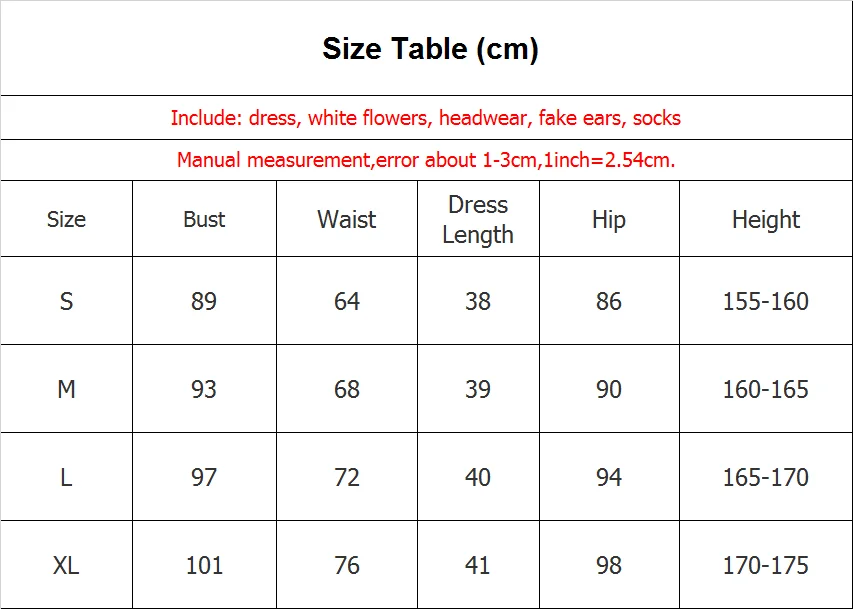The height and width of the screenshot is (609, 853).
Task: Select the L size row label
Action: [66, 477]
